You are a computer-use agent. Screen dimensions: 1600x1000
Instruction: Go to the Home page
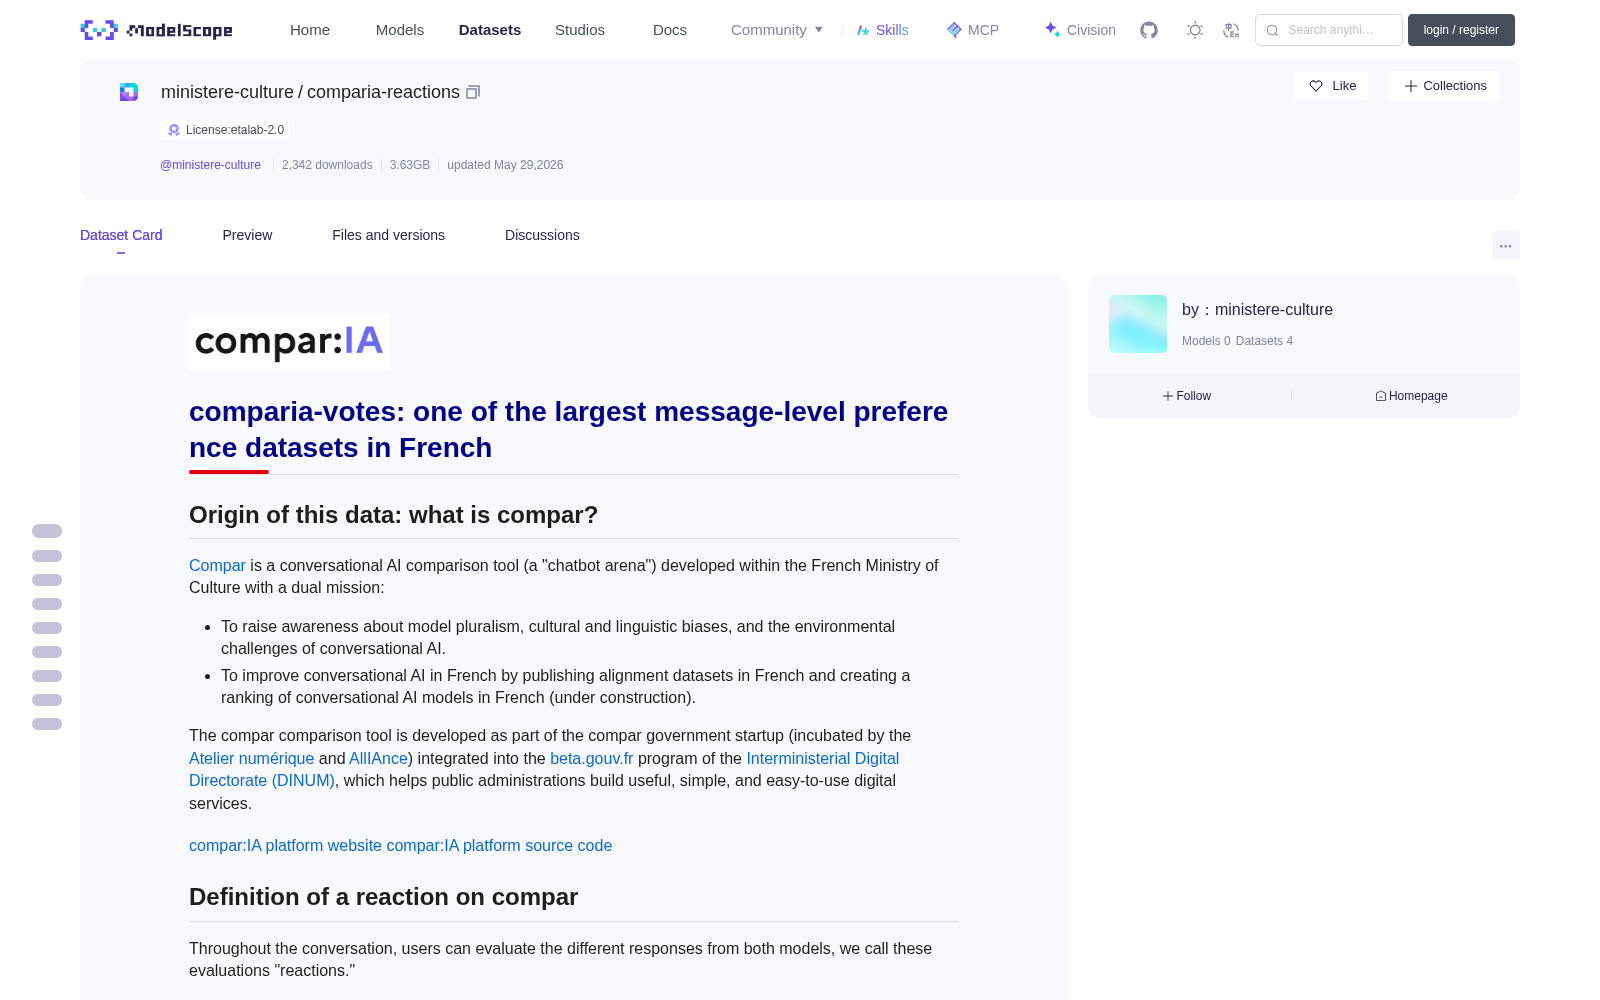(x=310, y=30)
